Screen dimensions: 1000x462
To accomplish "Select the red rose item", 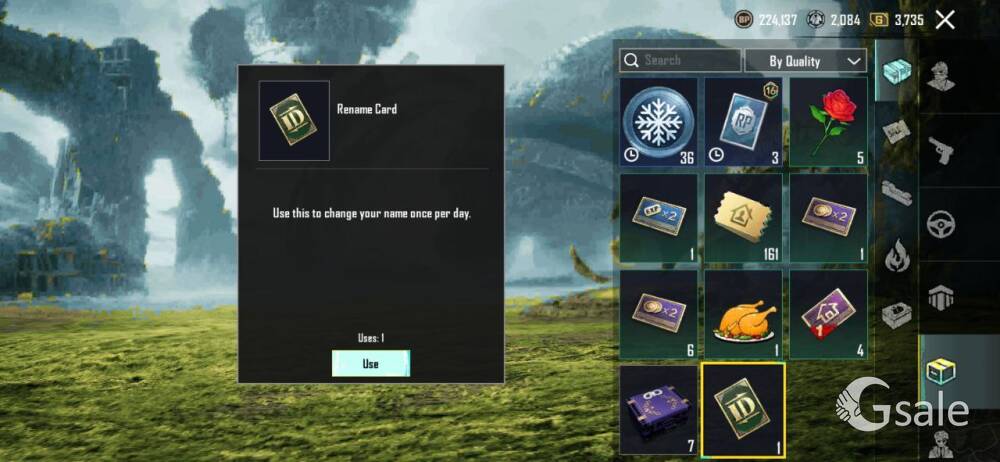I will click(828, 122).
